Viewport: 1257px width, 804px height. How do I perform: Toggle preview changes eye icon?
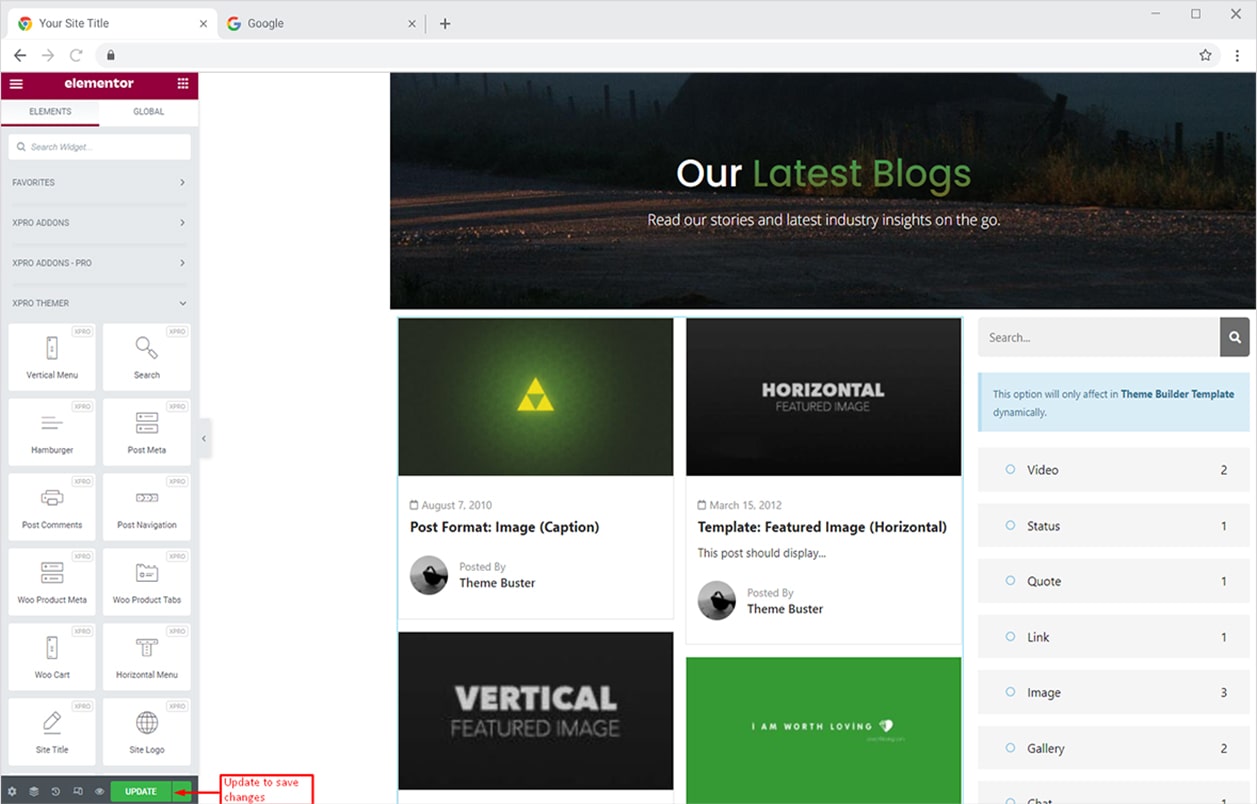(100, 792)
